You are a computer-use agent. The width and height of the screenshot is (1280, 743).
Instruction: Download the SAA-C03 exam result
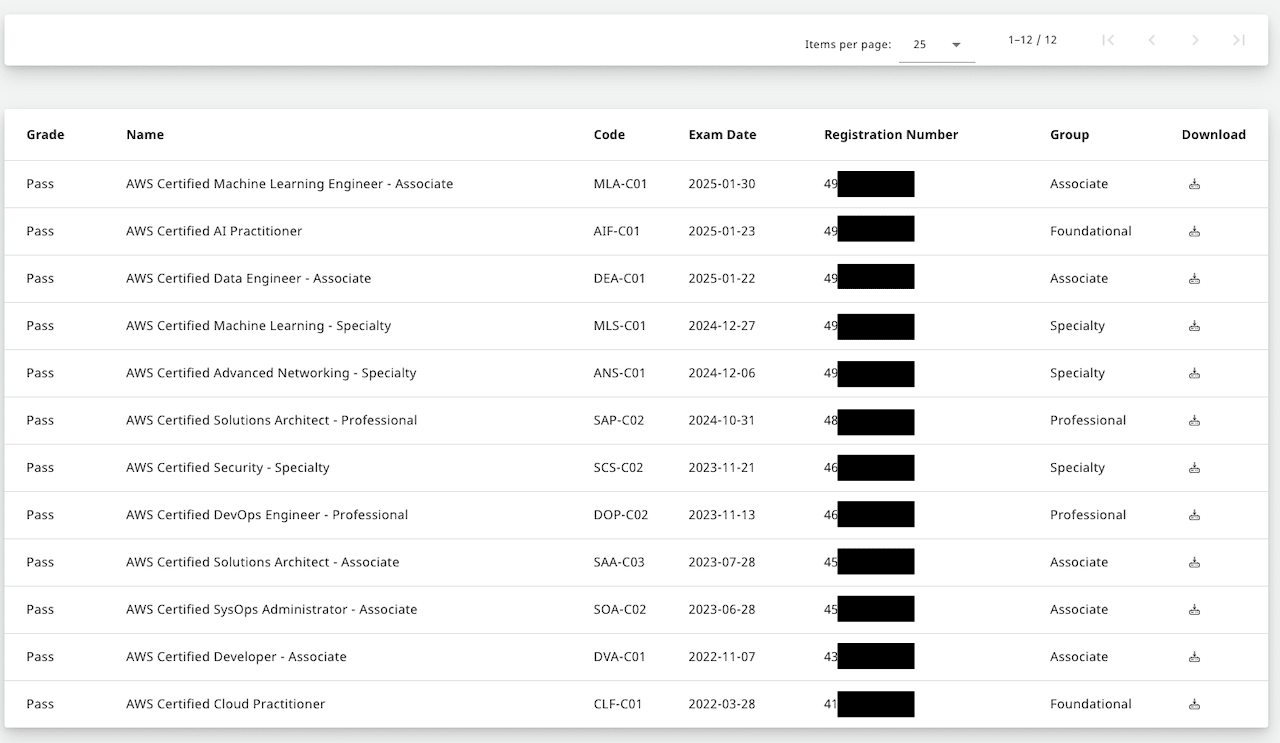pos(1194,562)
